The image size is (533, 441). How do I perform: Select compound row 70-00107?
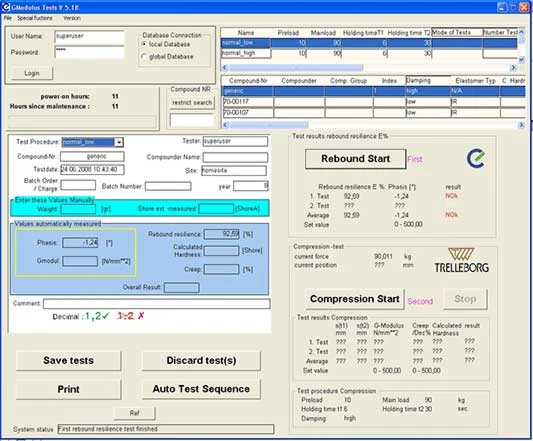pyautogui.click(x=374, y=113)
